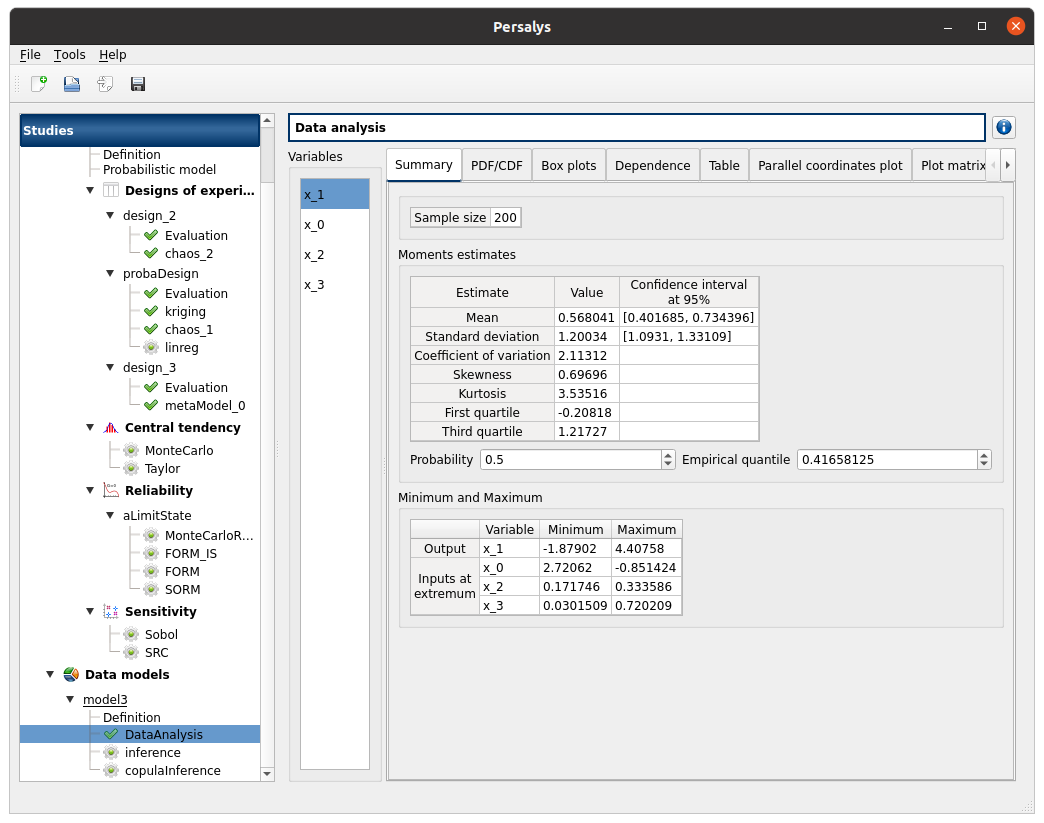Image resolution: width=1044 pixels, height=823 pixels.
Task: Collapse the Designs of experiments tree node
Action: [x=89, y=191]
